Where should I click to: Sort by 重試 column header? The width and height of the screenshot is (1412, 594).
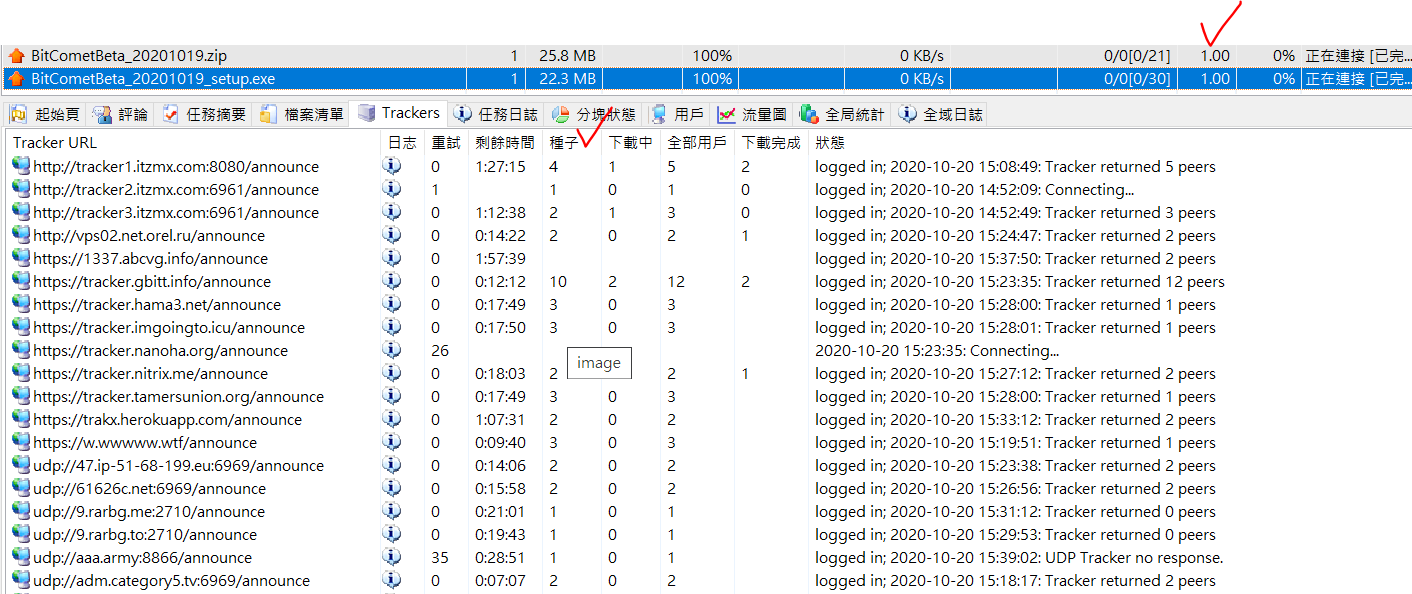pos(446,143)
